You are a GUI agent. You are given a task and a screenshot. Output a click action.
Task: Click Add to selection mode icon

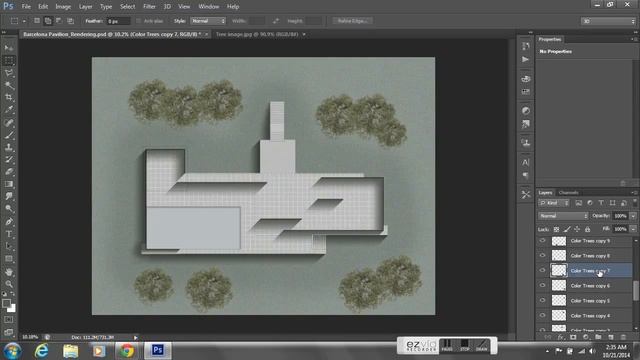pyautogui.click(x=48, y=21)
